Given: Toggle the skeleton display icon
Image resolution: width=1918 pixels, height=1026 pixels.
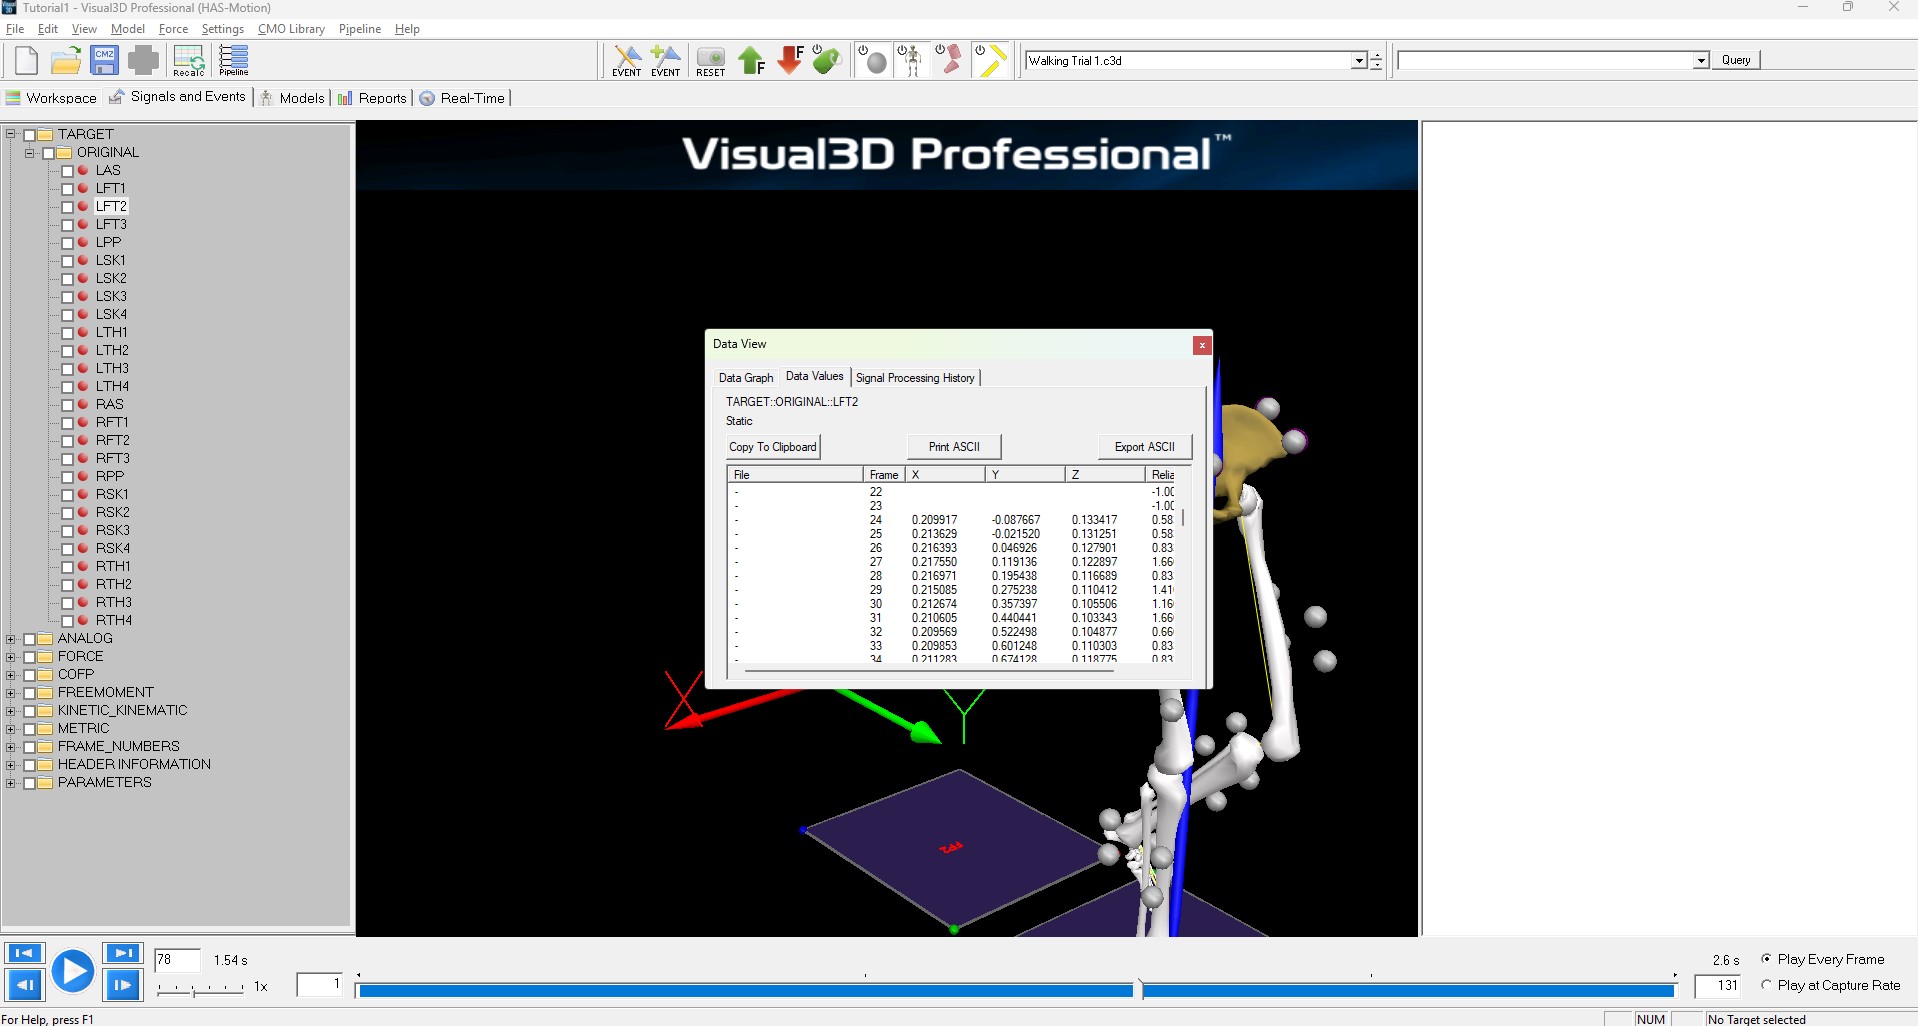Looking at the screenshot, I should click(x=910, y=61).
